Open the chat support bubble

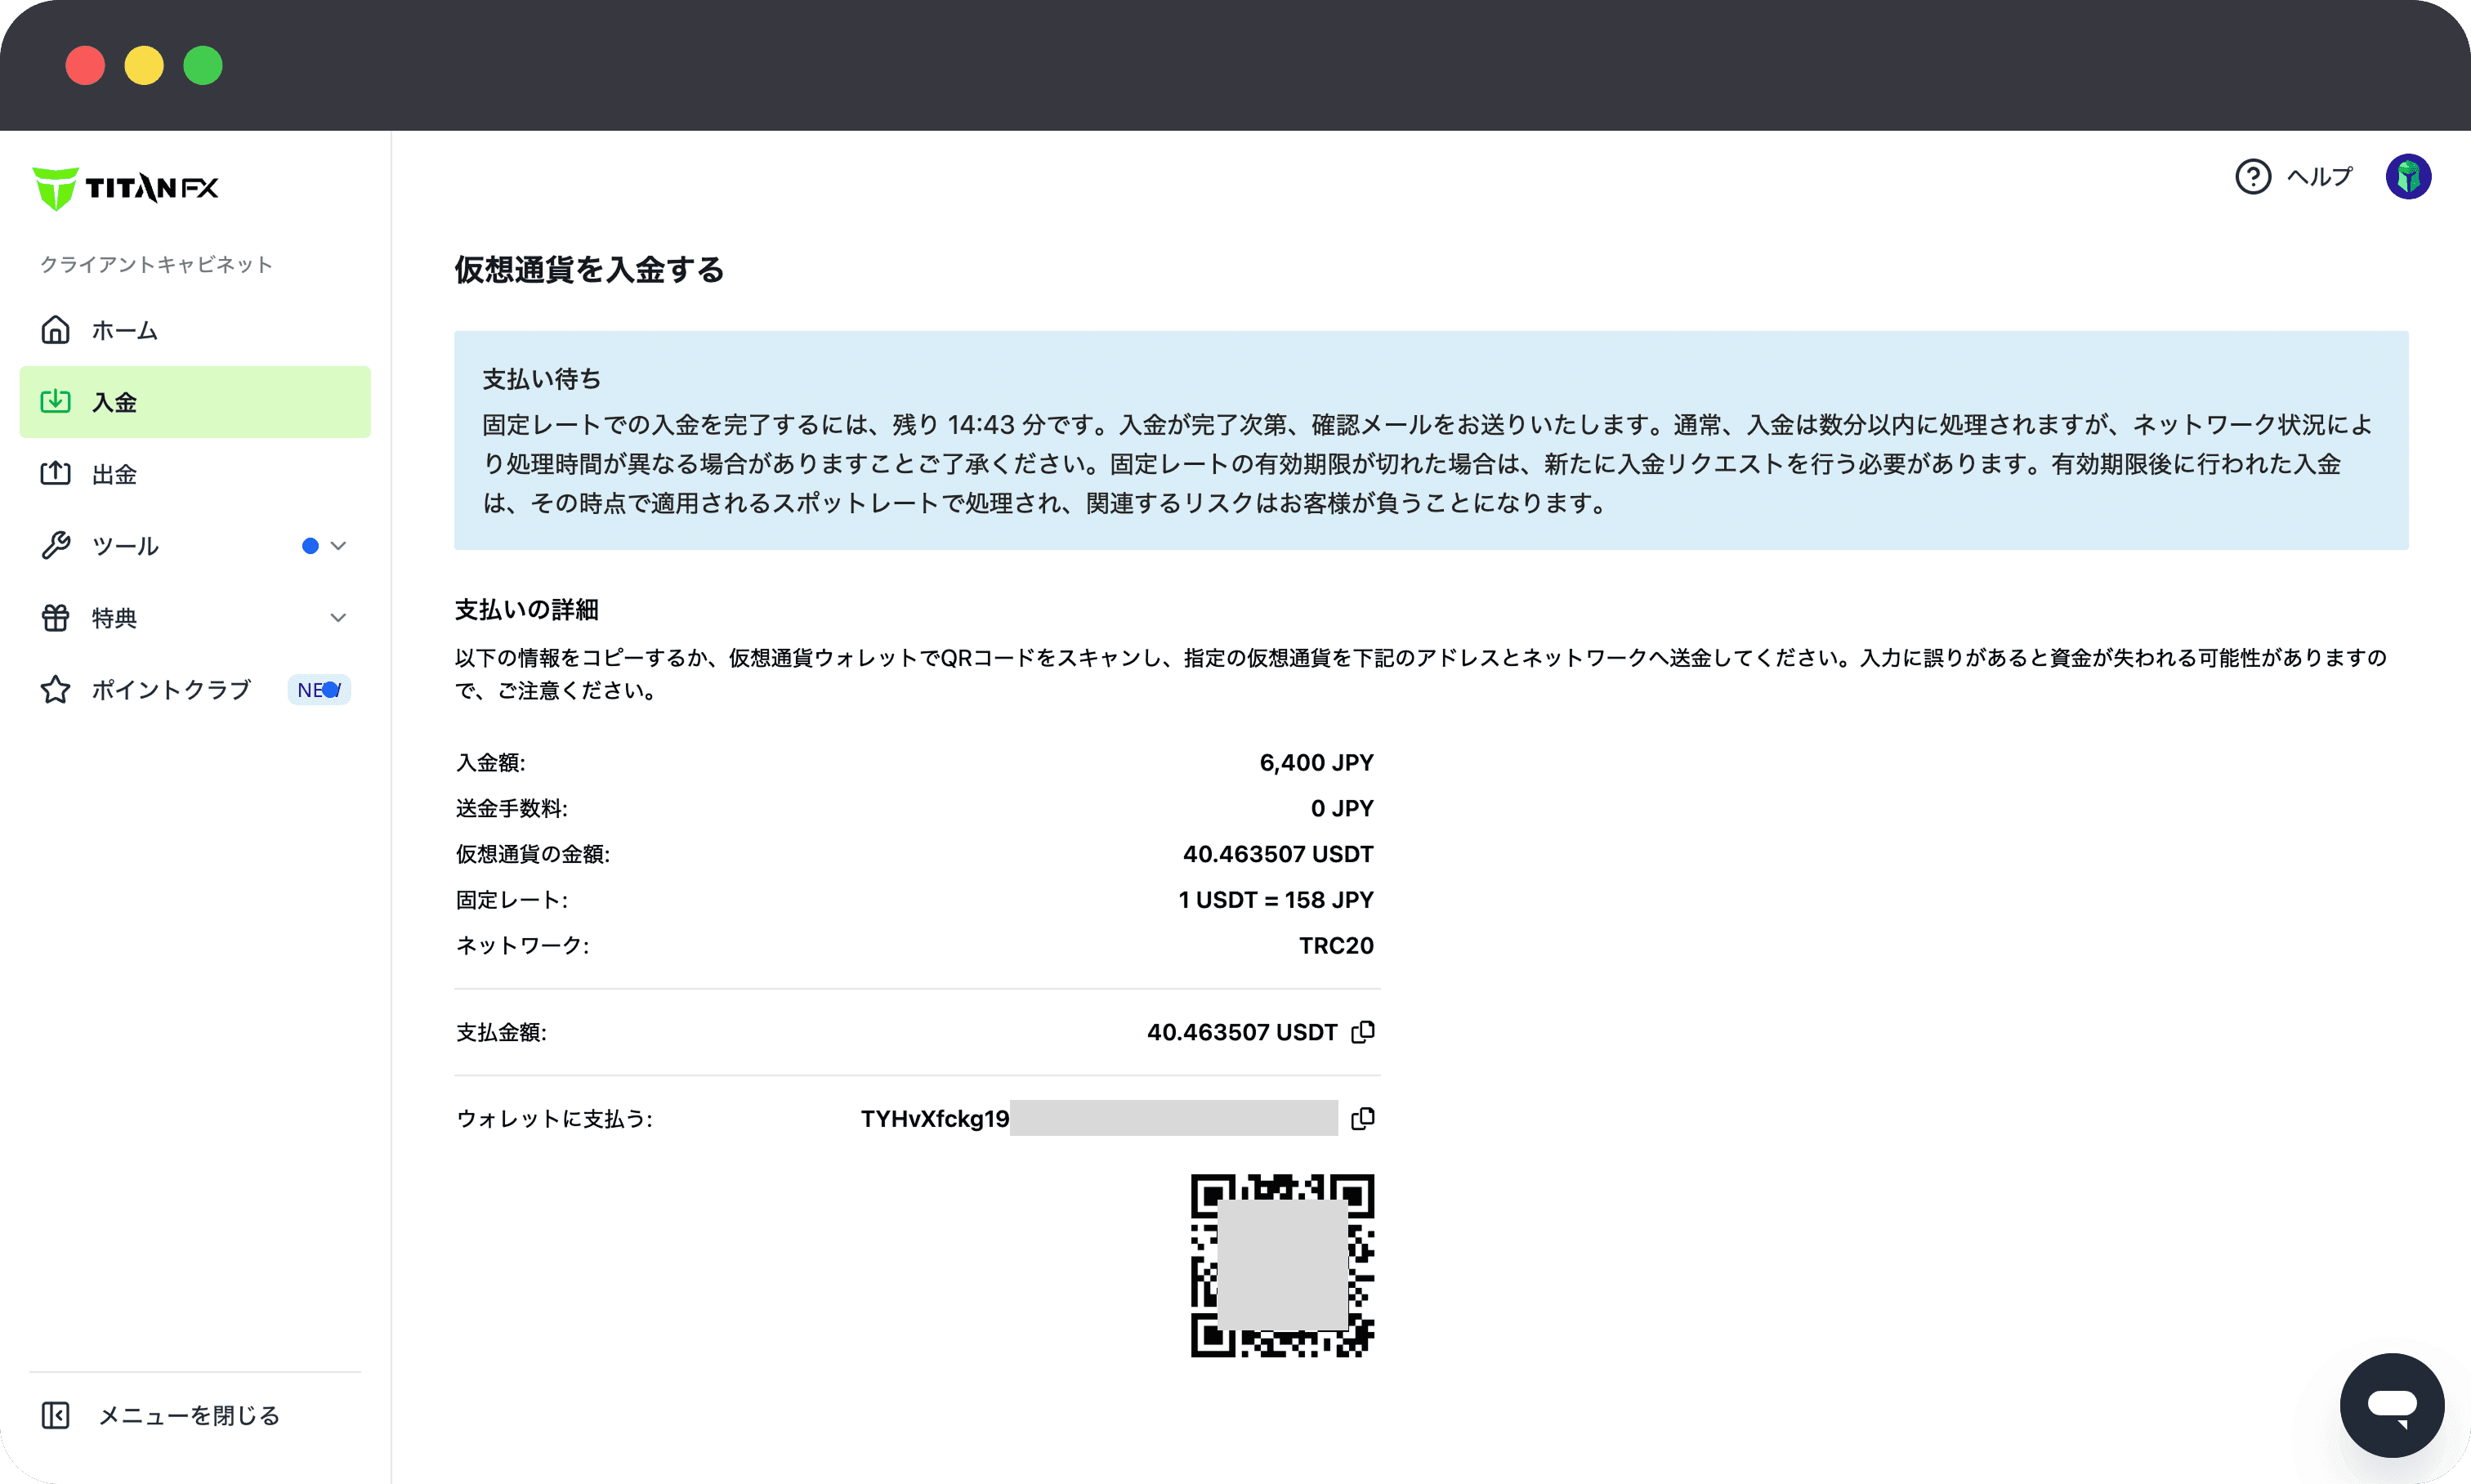[2391, 1404]
